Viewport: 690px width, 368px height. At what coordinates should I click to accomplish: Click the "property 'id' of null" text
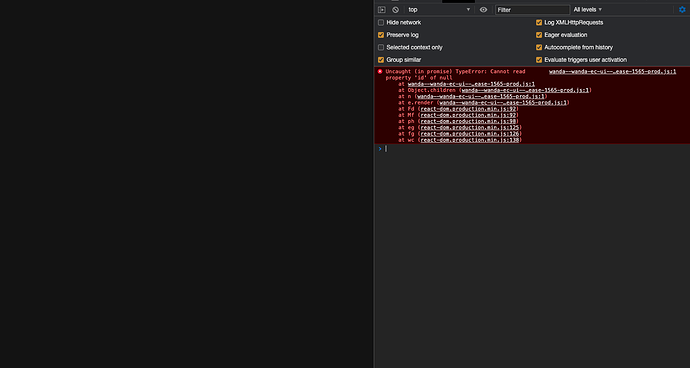(x=419, y=78)
